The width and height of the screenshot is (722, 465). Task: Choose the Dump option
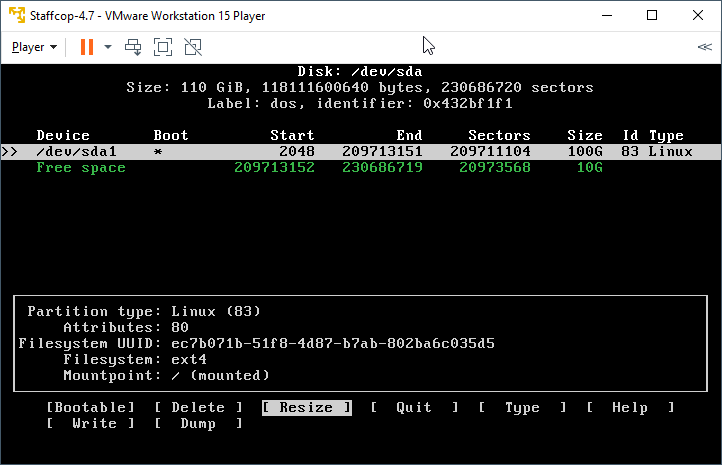coord(198,423)
